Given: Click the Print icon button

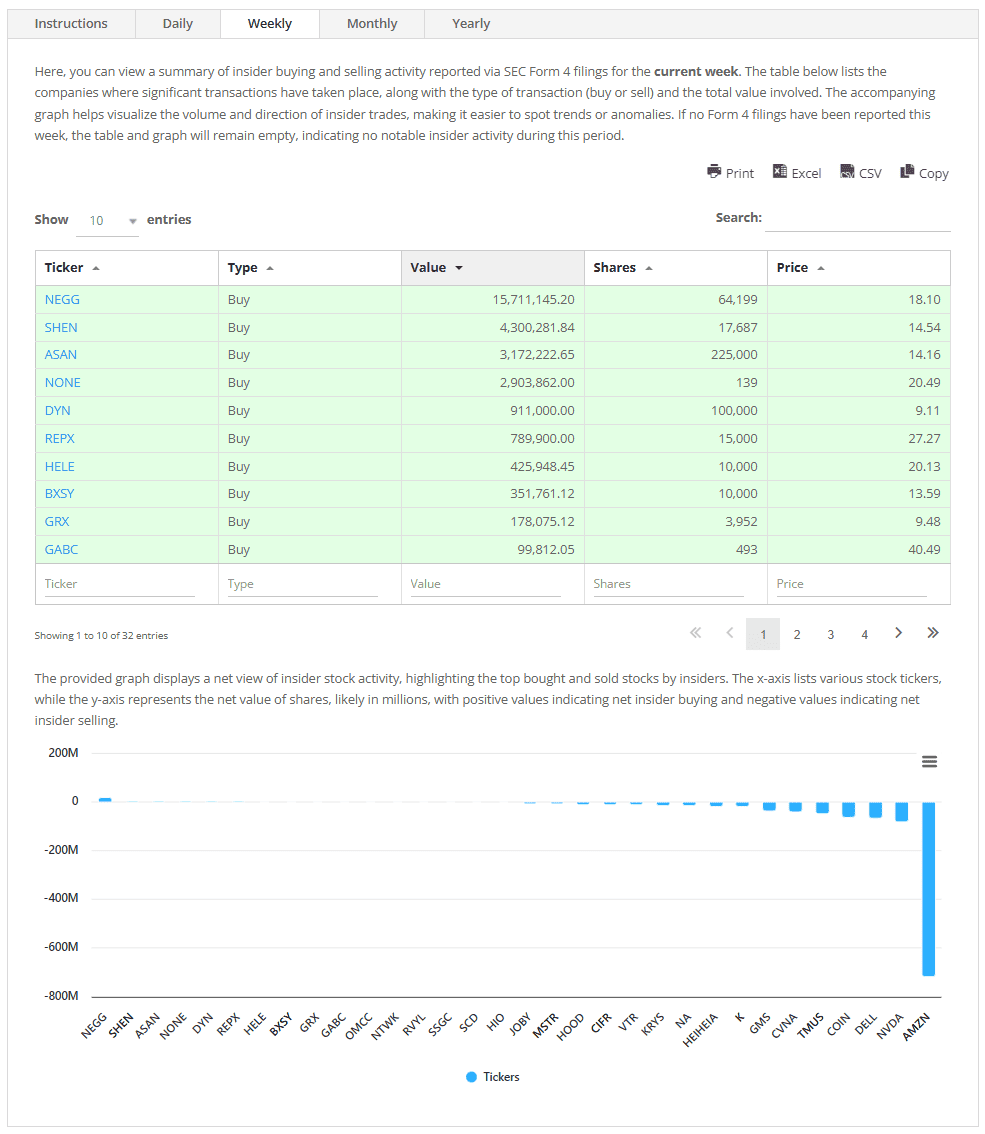Looking at the screenshot, I should [730, 172].
